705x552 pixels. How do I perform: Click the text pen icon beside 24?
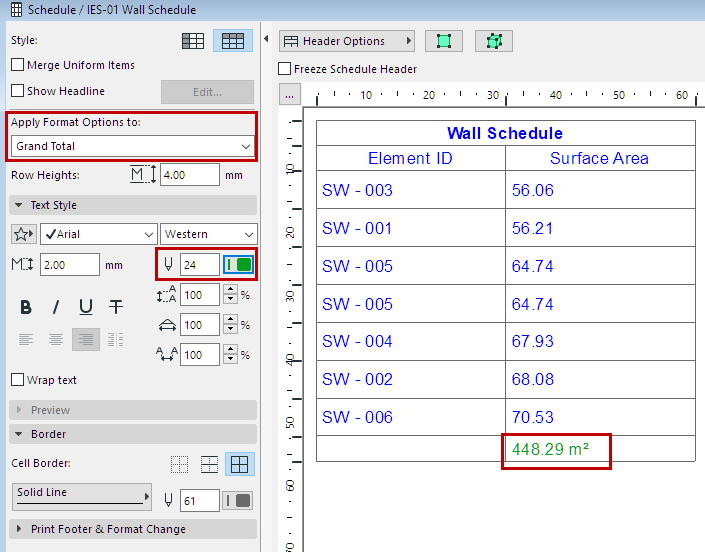pos(168,264)
